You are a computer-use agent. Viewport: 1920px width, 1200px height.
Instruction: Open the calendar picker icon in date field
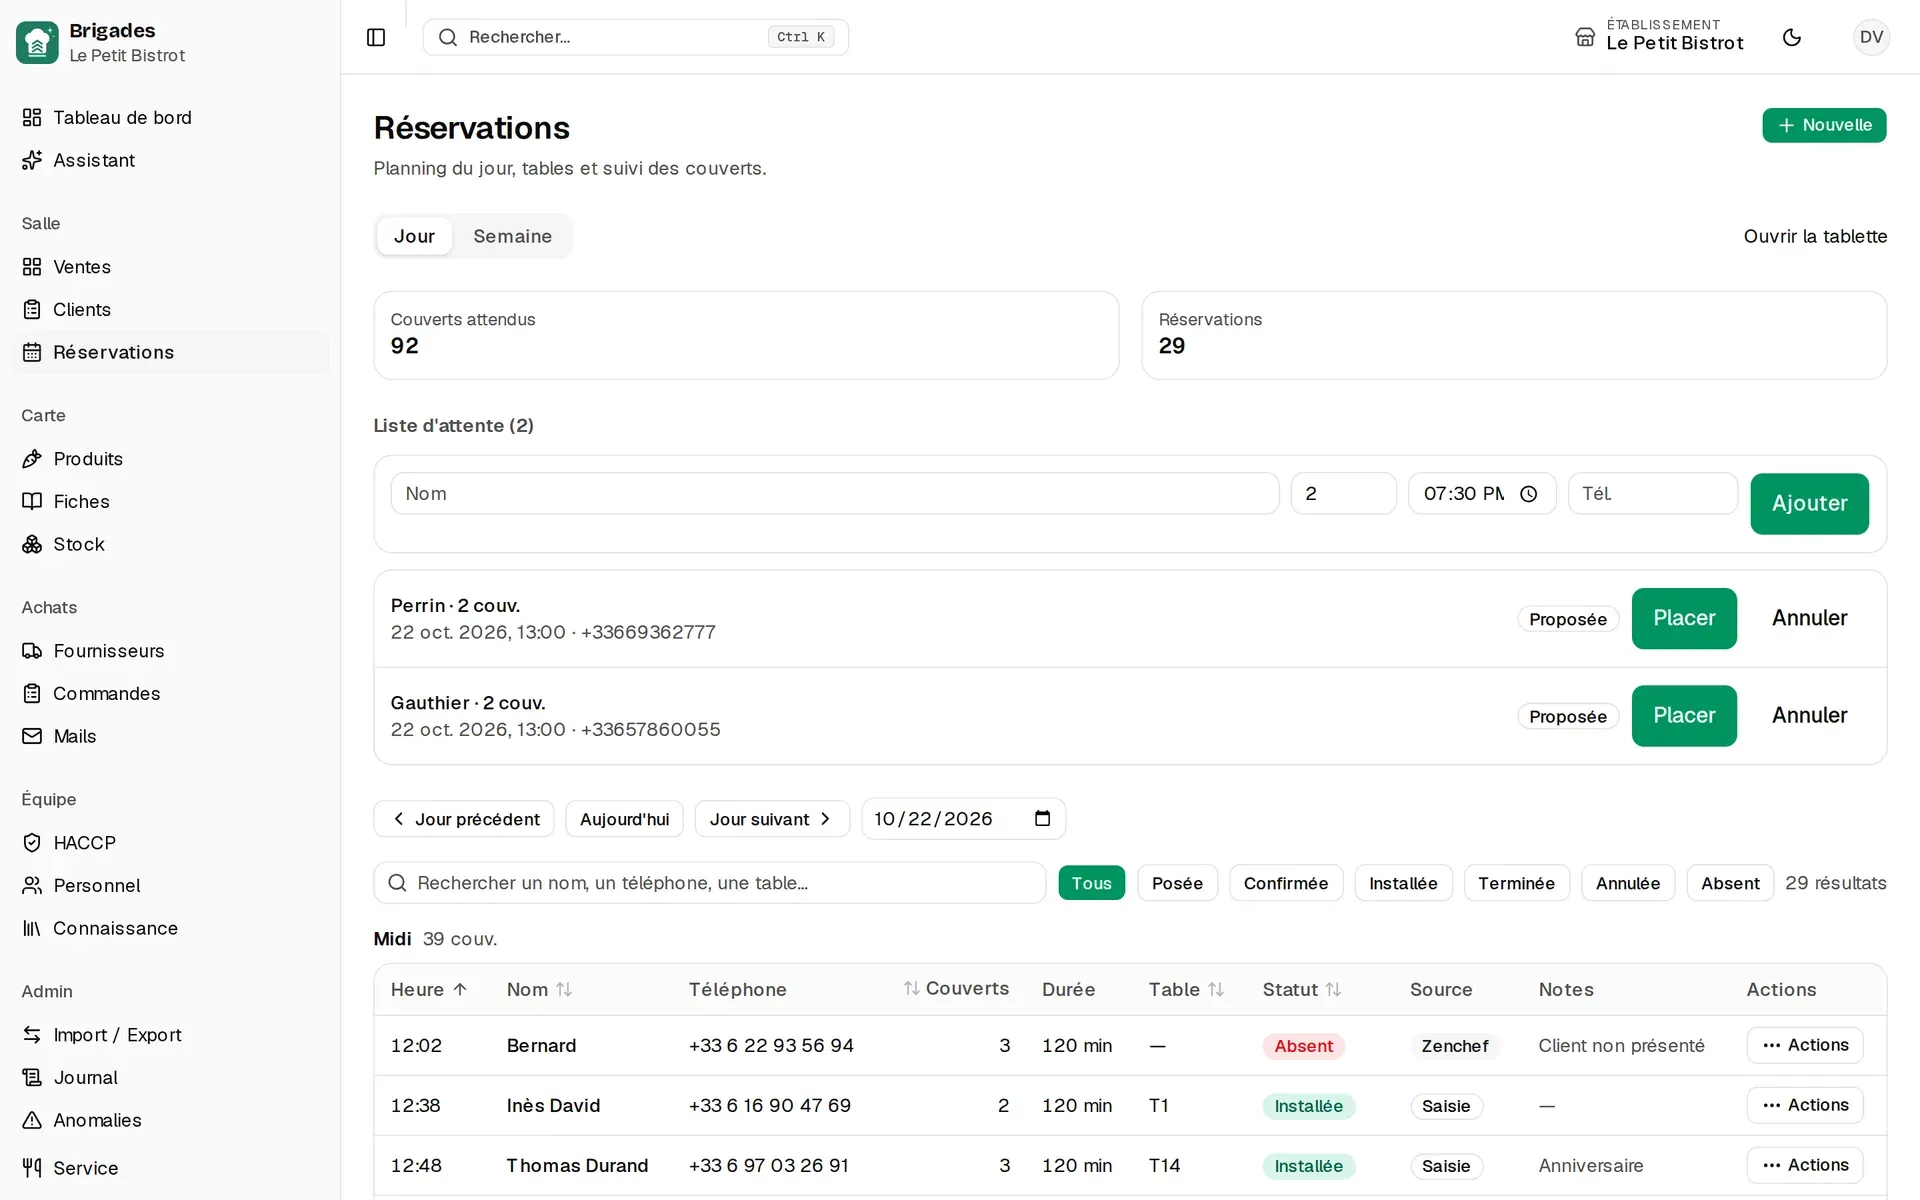[x=1042, y=819]
